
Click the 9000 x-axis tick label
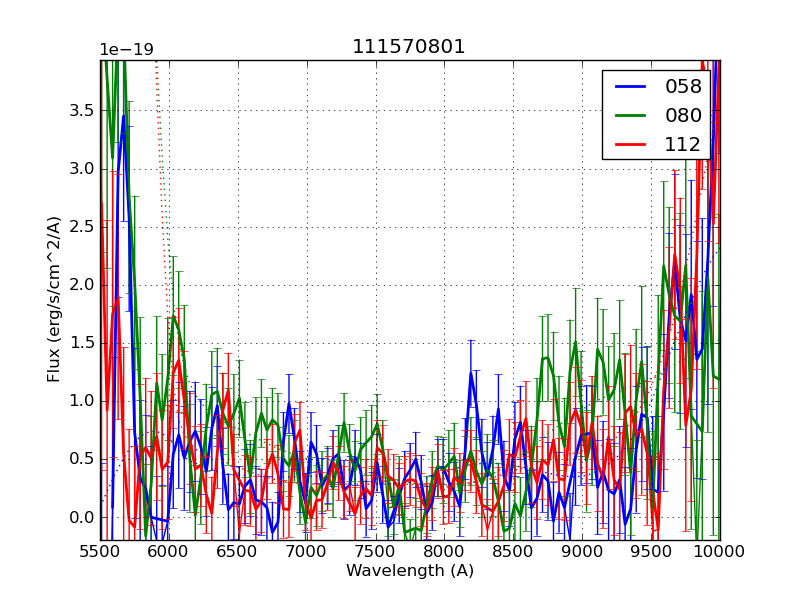point(582,551)
